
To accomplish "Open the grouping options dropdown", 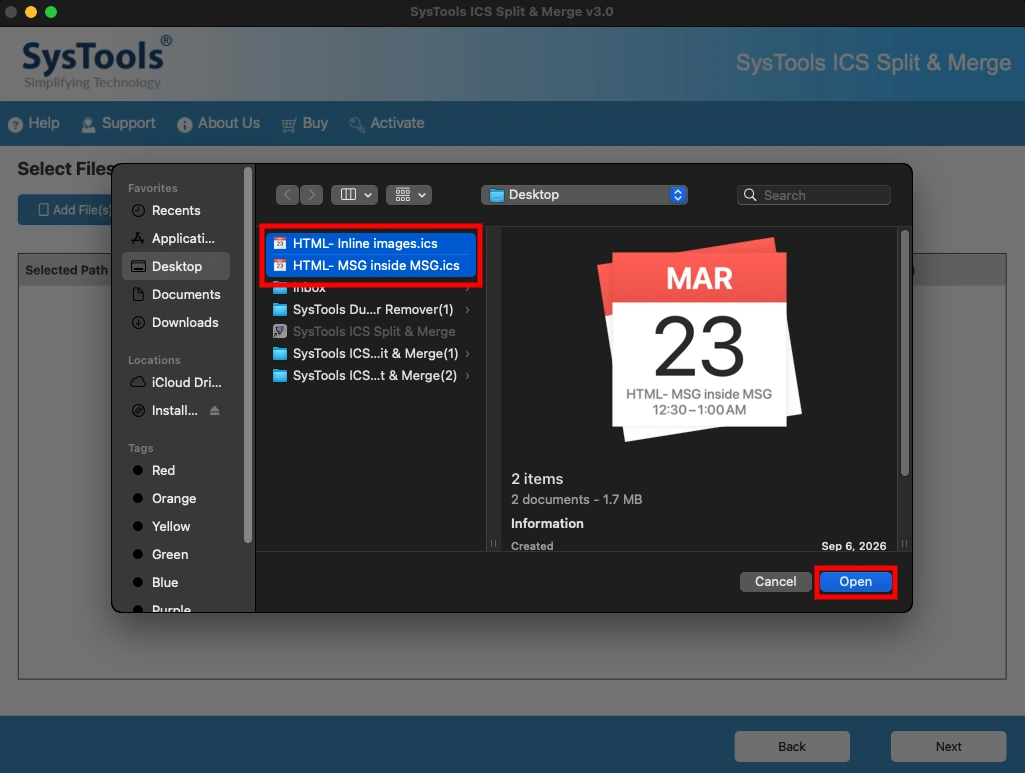I will coord(409,195).
